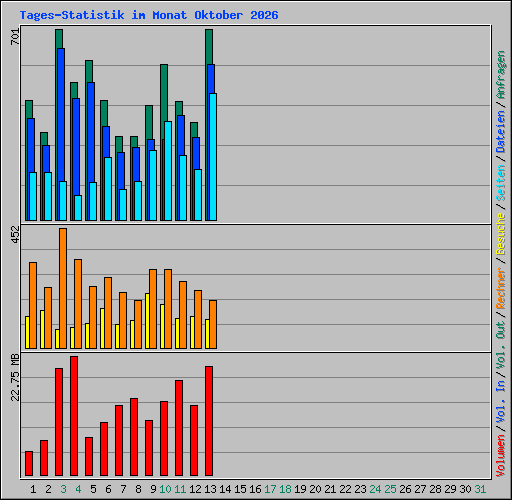Click the cyan 'Seiten' legend label
512x500 pixels.
point(501,183)
